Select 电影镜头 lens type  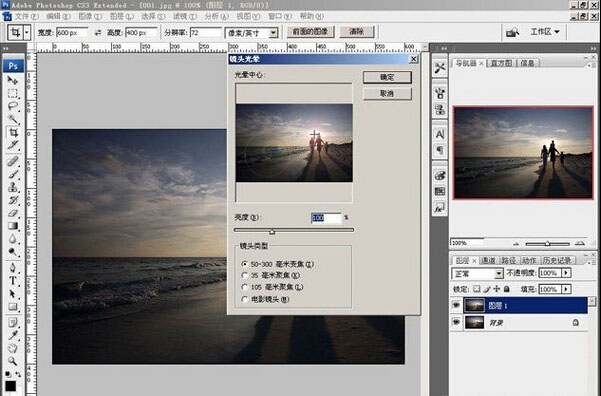245,299
